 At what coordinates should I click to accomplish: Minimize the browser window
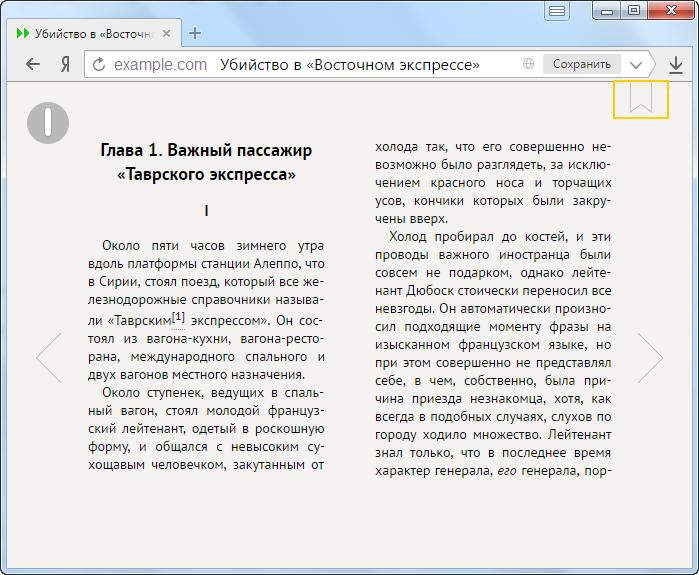point(607,11)
